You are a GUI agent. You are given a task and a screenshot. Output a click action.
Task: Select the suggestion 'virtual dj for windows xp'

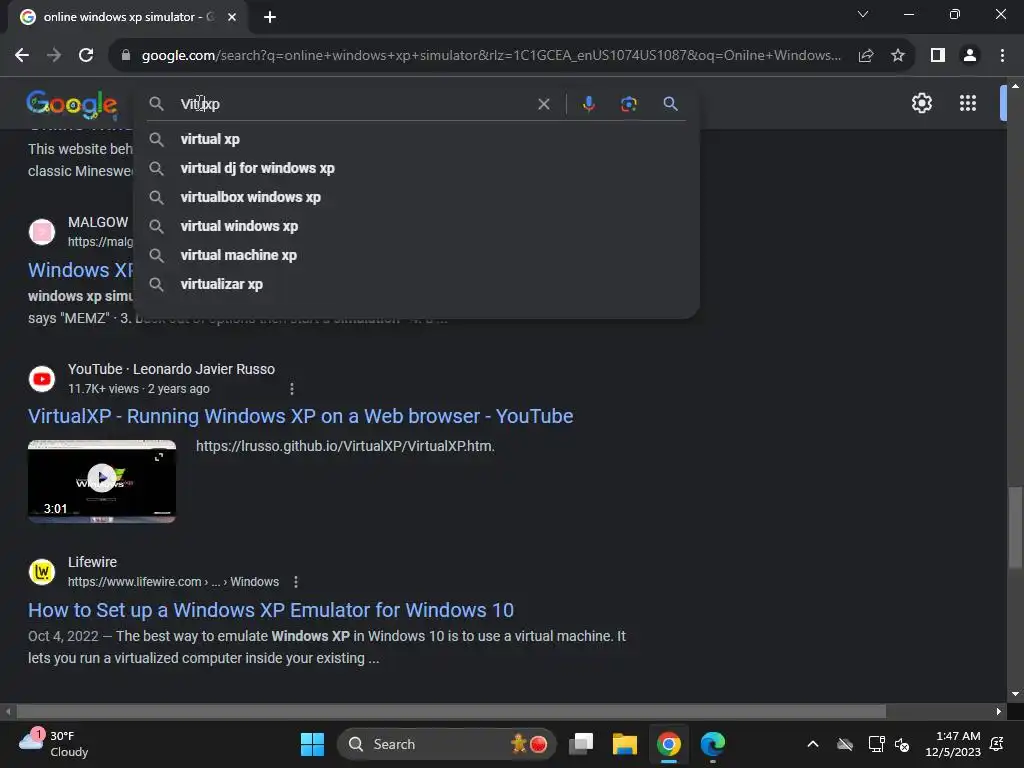417,168
